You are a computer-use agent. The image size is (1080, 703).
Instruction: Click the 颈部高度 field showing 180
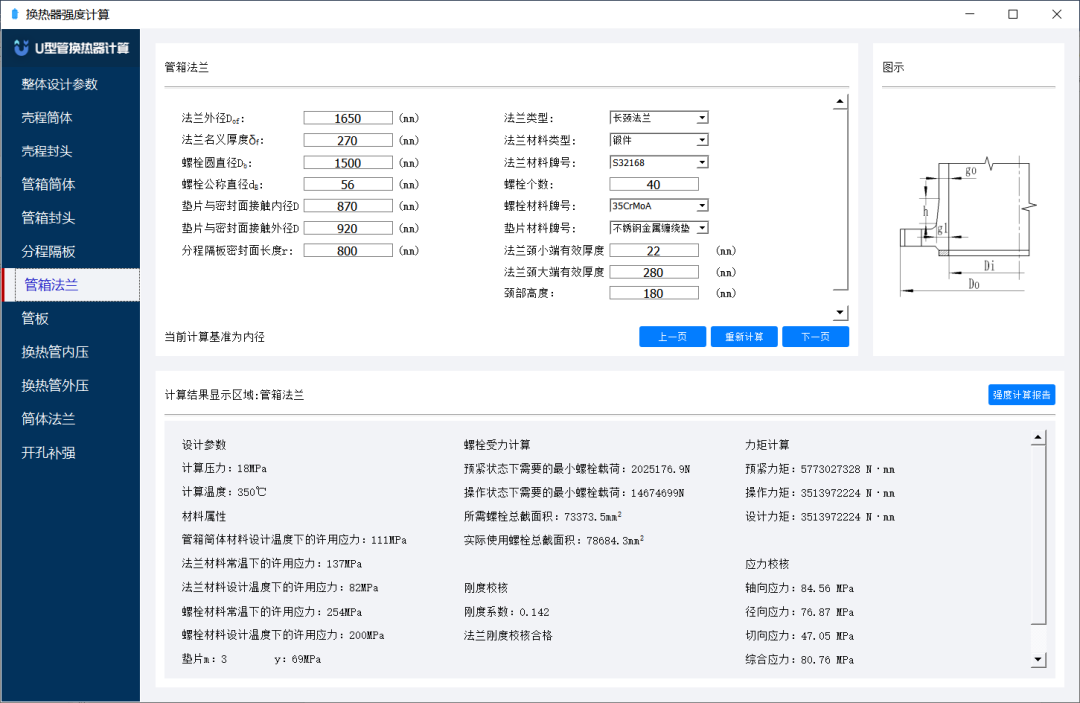pos(654,293)
